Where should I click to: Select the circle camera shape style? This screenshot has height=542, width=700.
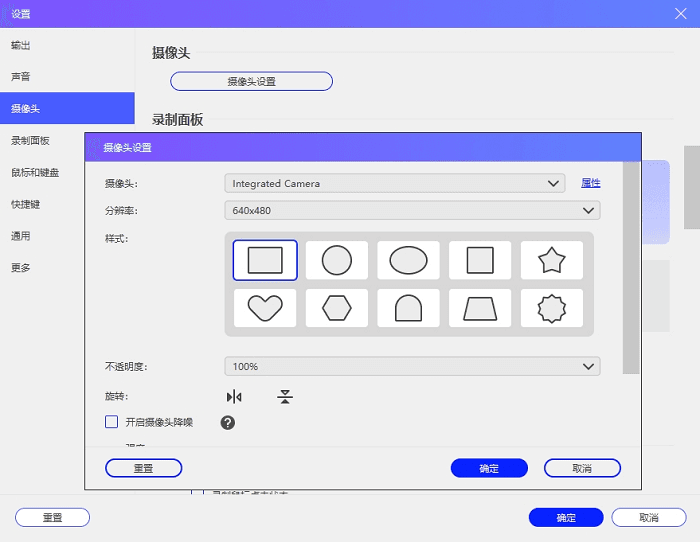coord(337,260)
